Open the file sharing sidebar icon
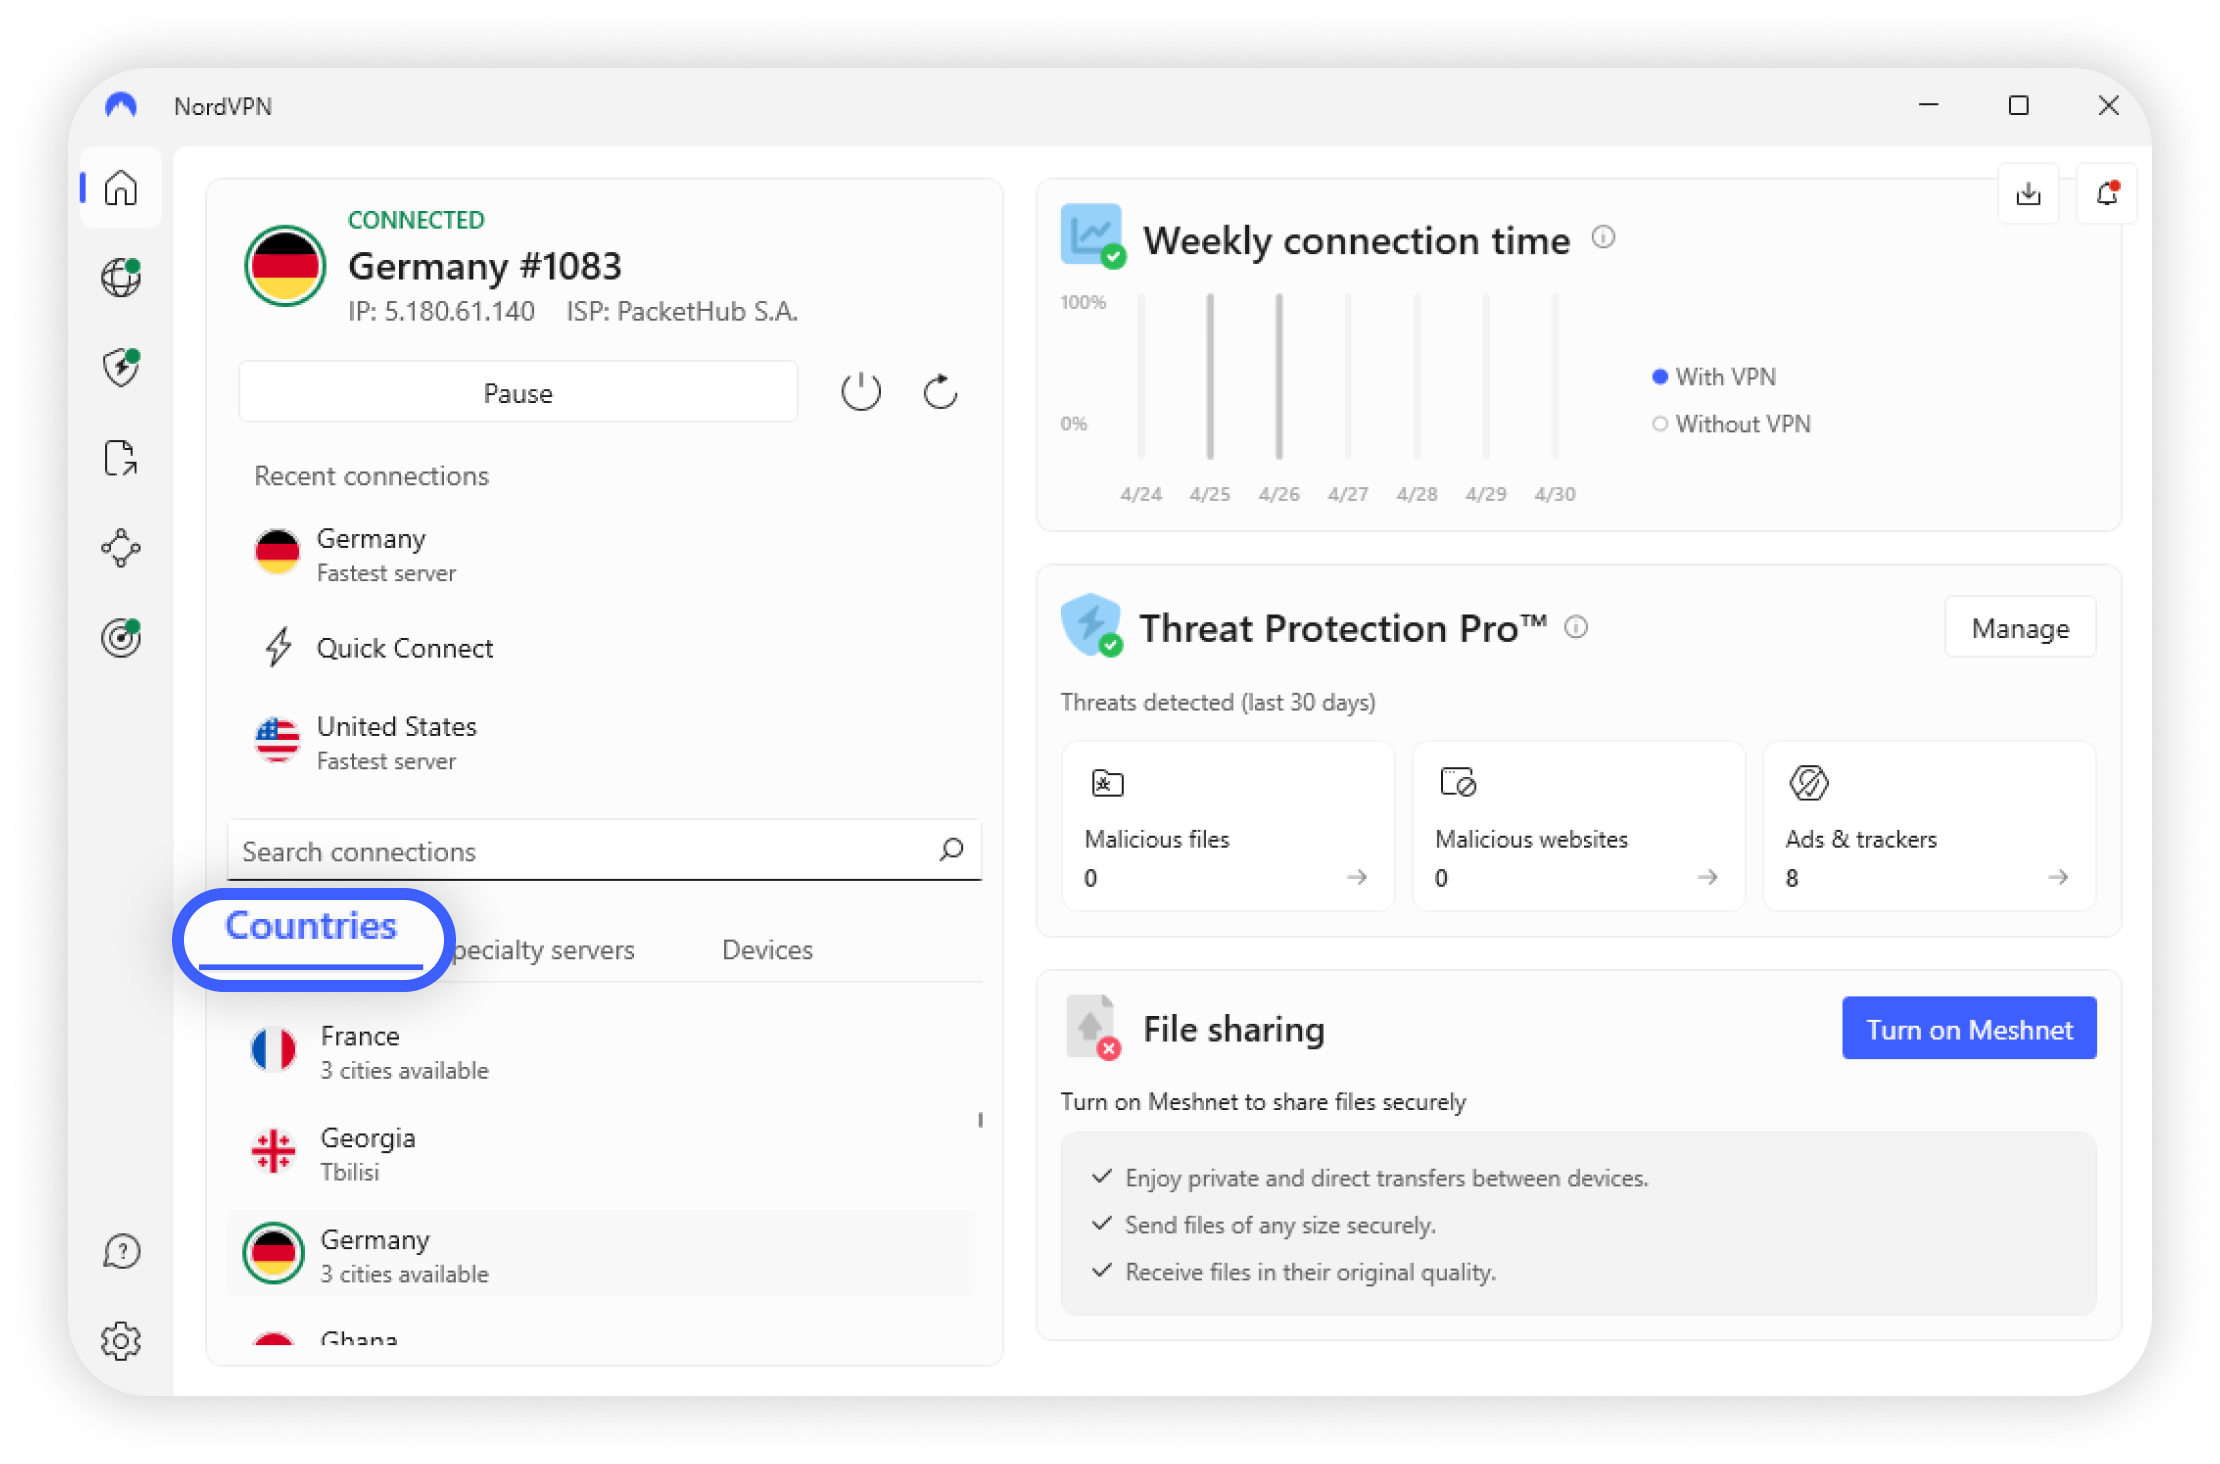 coord(121,458)
